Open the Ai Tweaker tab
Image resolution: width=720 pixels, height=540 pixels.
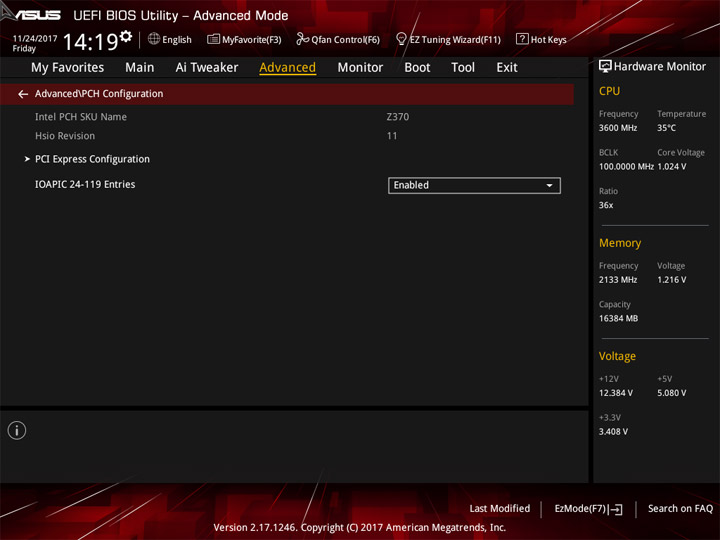pos(207,68)
